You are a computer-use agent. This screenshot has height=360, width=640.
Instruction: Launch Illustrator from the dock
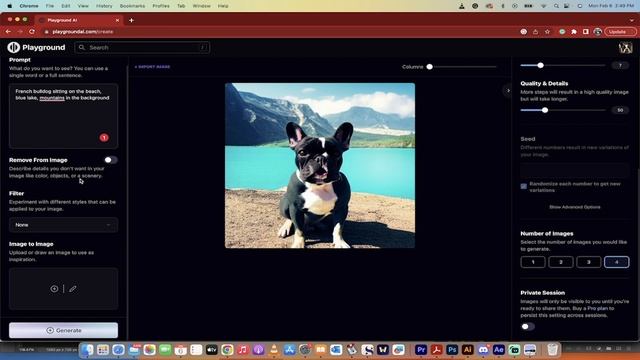(467, 350)
